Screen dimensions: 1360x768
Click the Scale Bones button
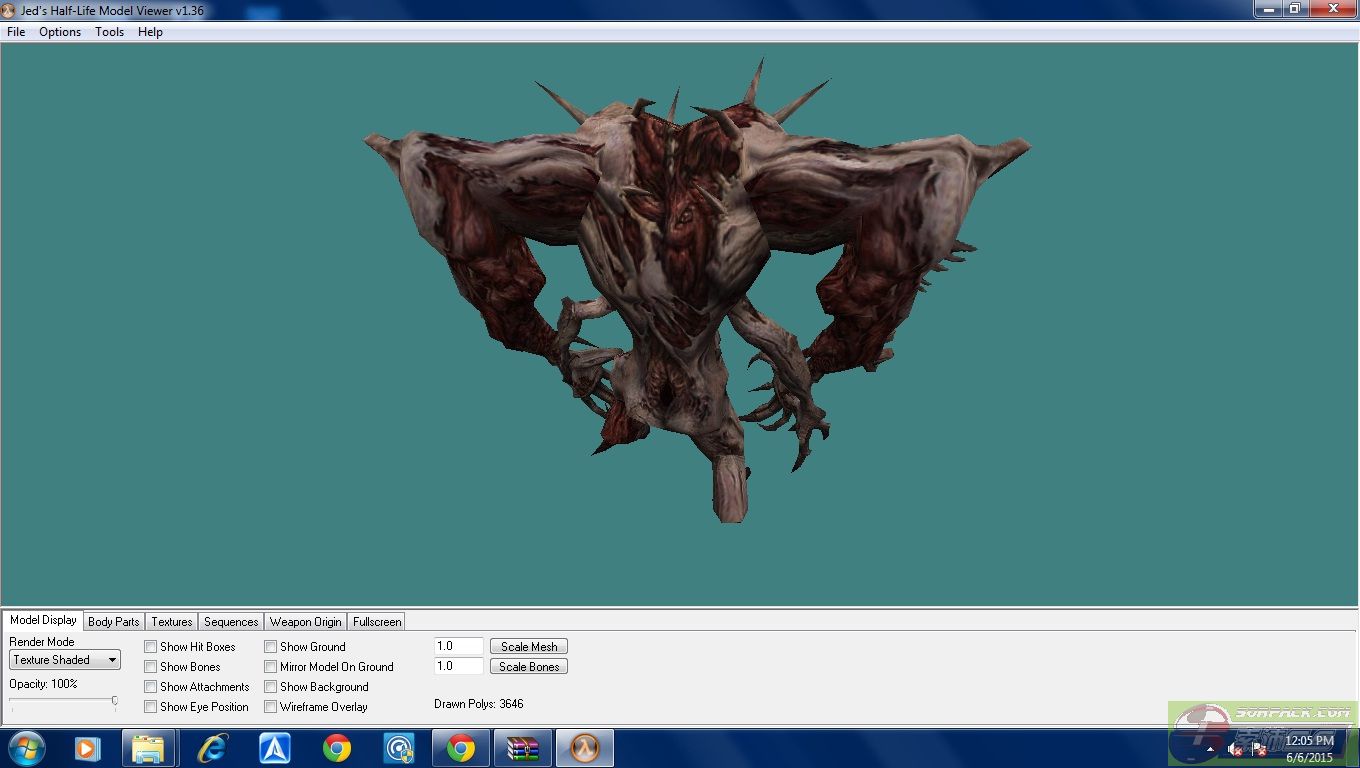coord(529,667)
